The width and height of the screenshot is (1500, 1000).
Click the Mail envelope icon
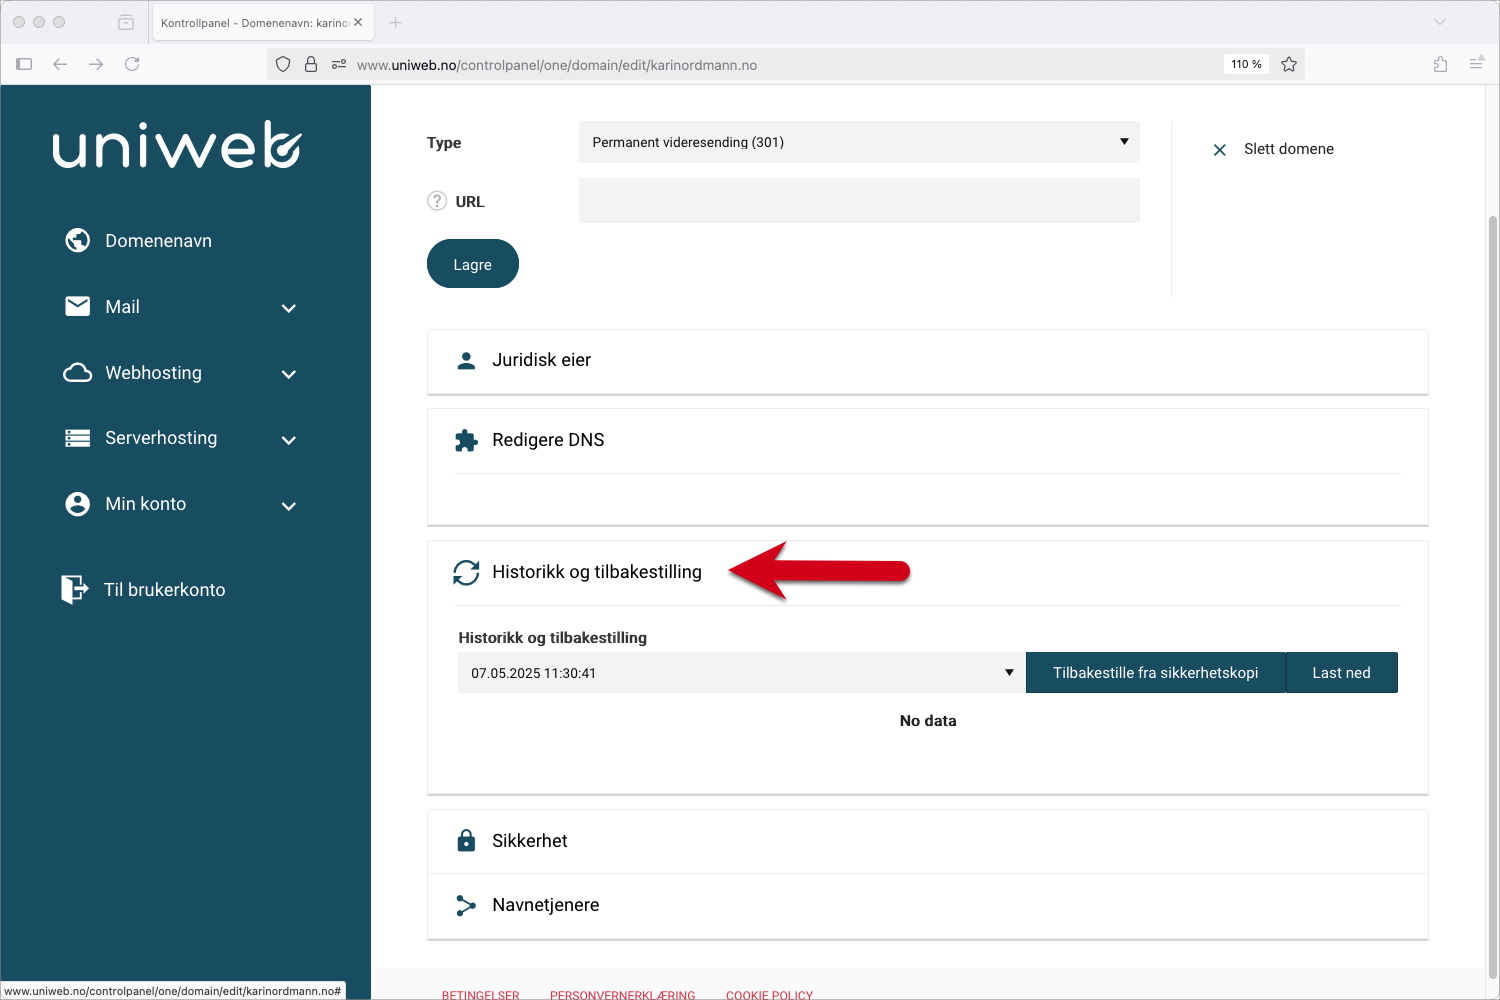(x=77, y=306)
